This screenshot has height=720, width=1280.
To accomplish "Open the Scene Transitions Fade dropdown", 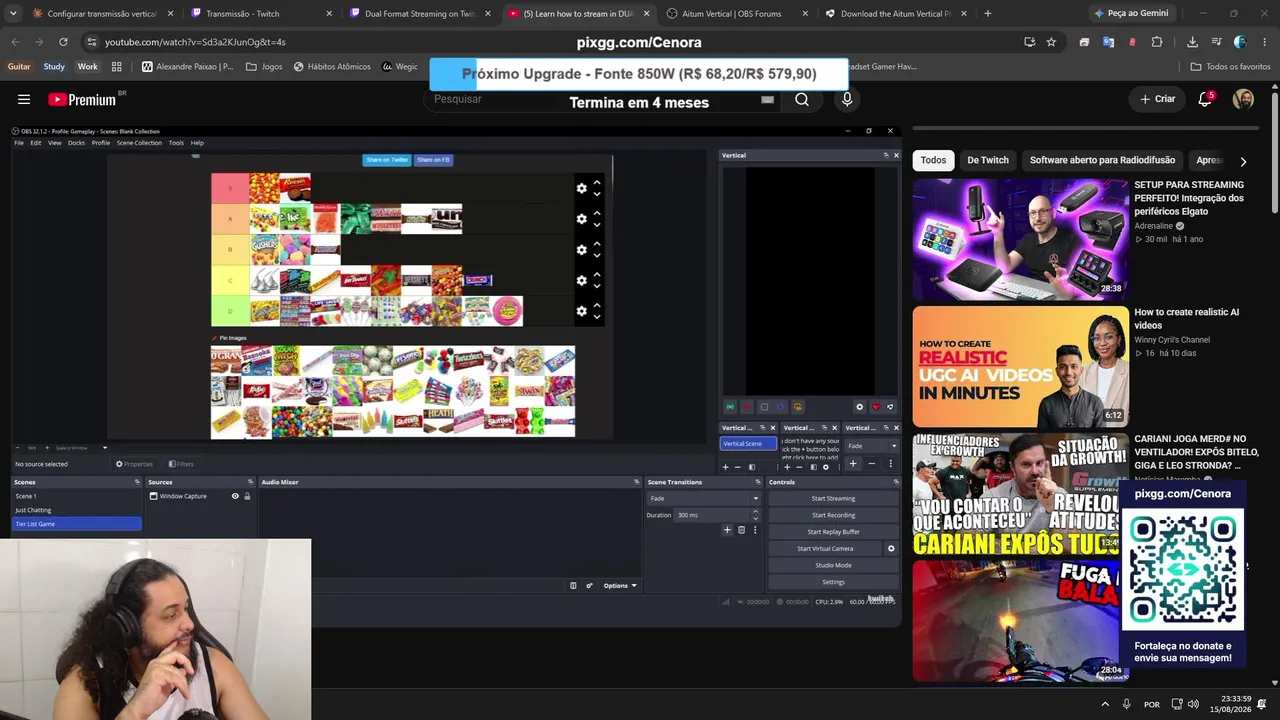I will 704,498.
